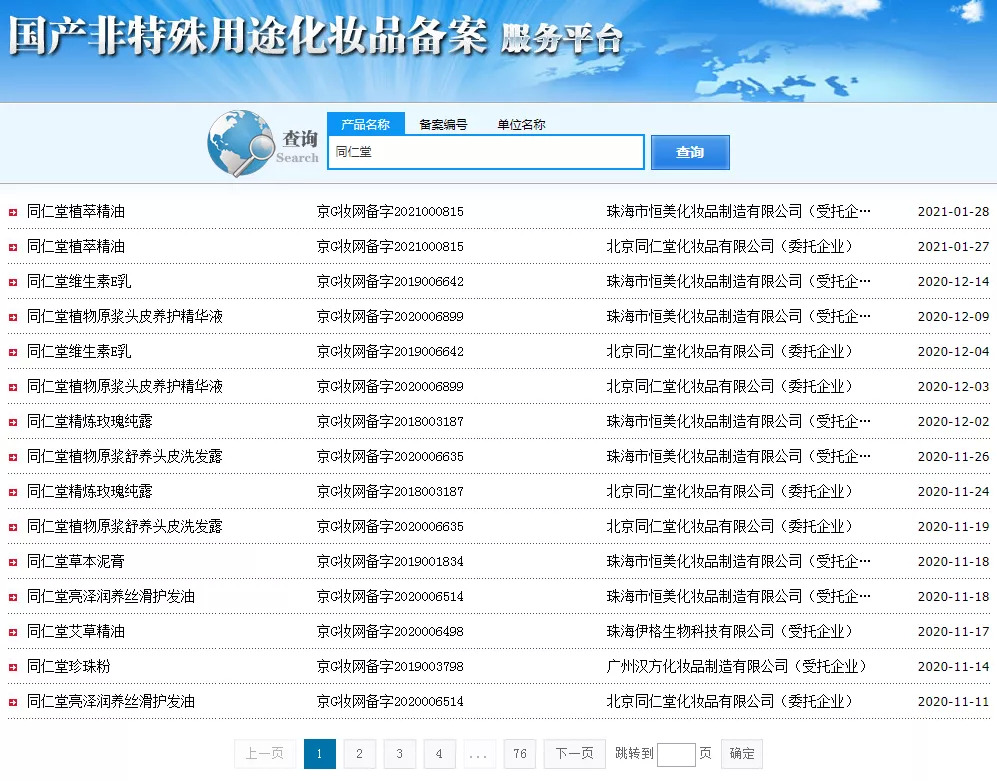Click filing number 京G妆网备字2019003798
997x781 pixels.
point(390,667)
